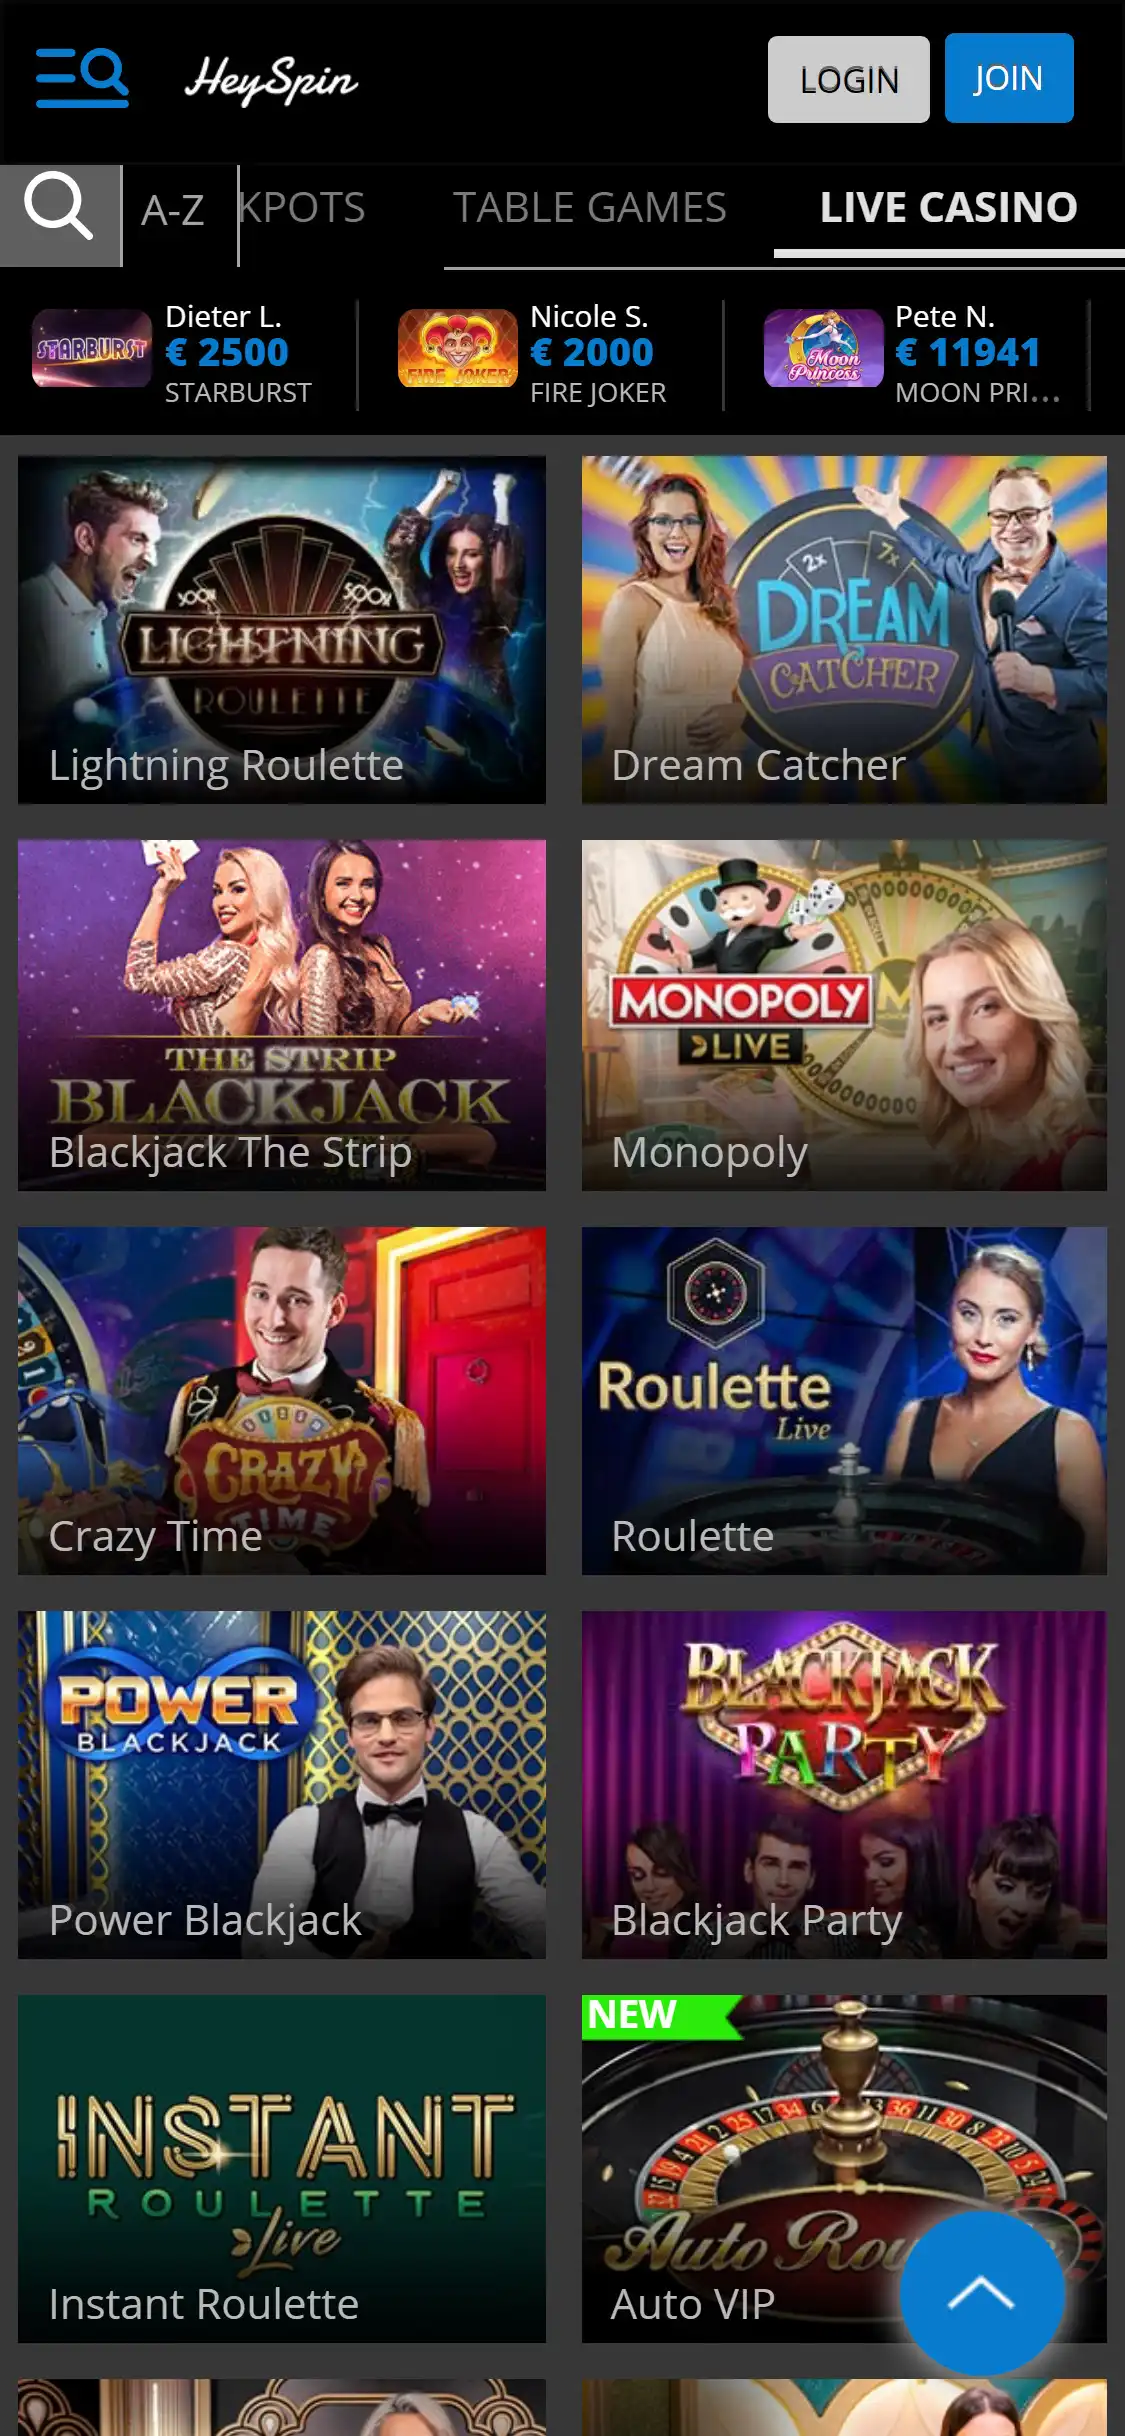Image resolution: width=1125 pixels, height=2436 pixels.
Task: Select the A-Z category tab
Action: (x=173, y=211)
